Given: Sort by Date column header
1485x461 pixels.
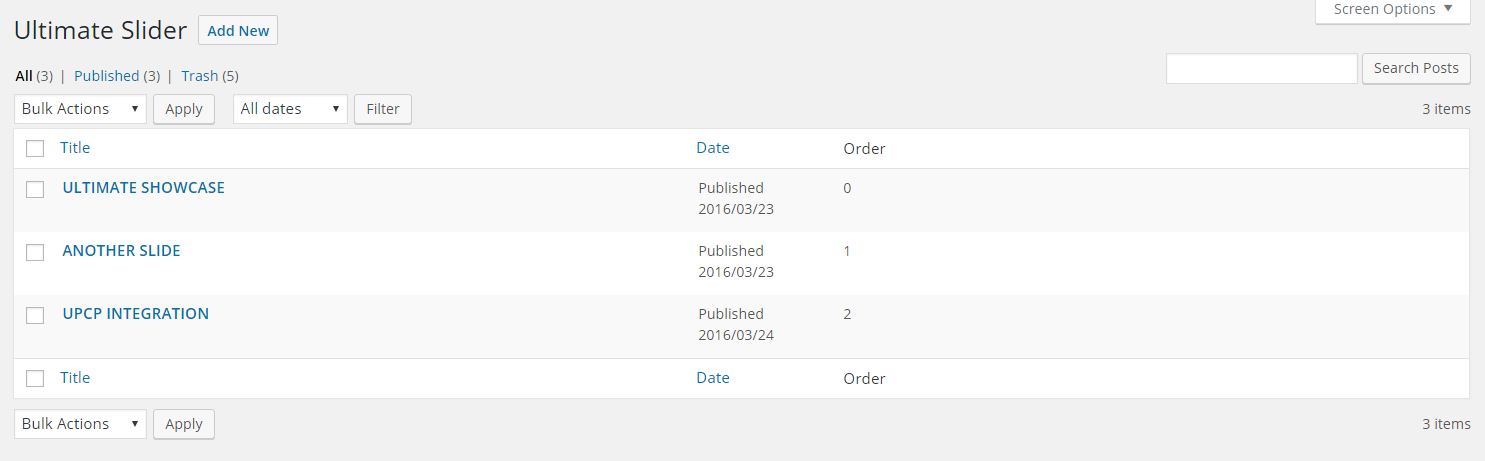Looking at the screenshot, I should coord(713,147).
